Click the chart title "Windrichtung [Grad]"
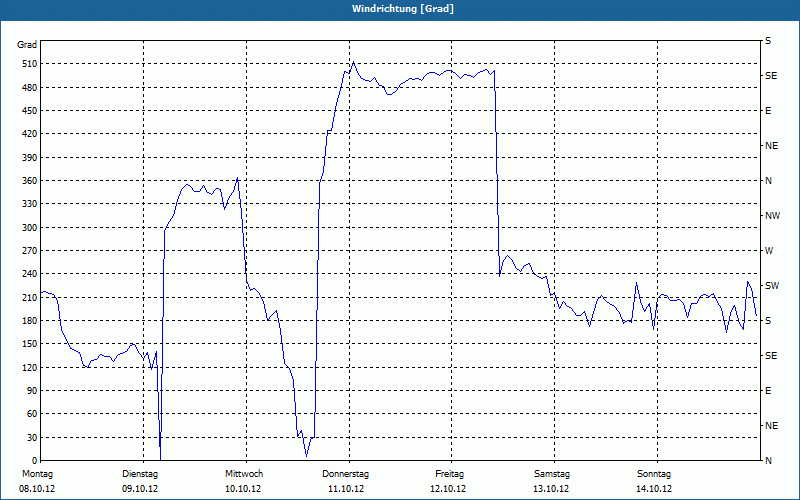This screenshot has width=800, height=500. pyautogui.click(x=403, y=9)
